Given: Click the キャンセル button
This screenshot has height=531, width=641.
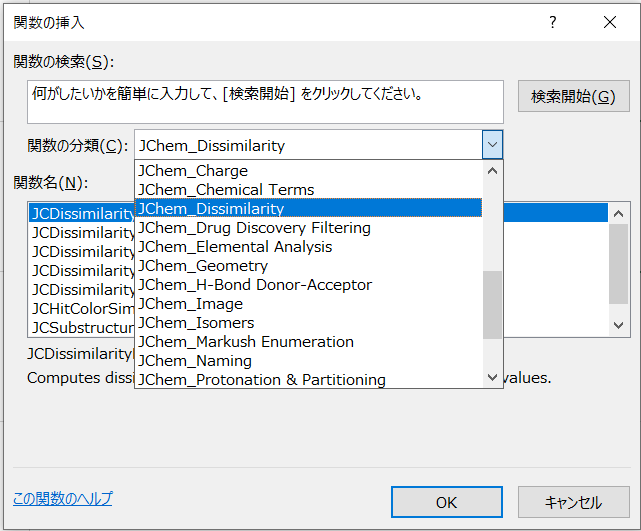Looking at the screenshot, I should (574, 502).
